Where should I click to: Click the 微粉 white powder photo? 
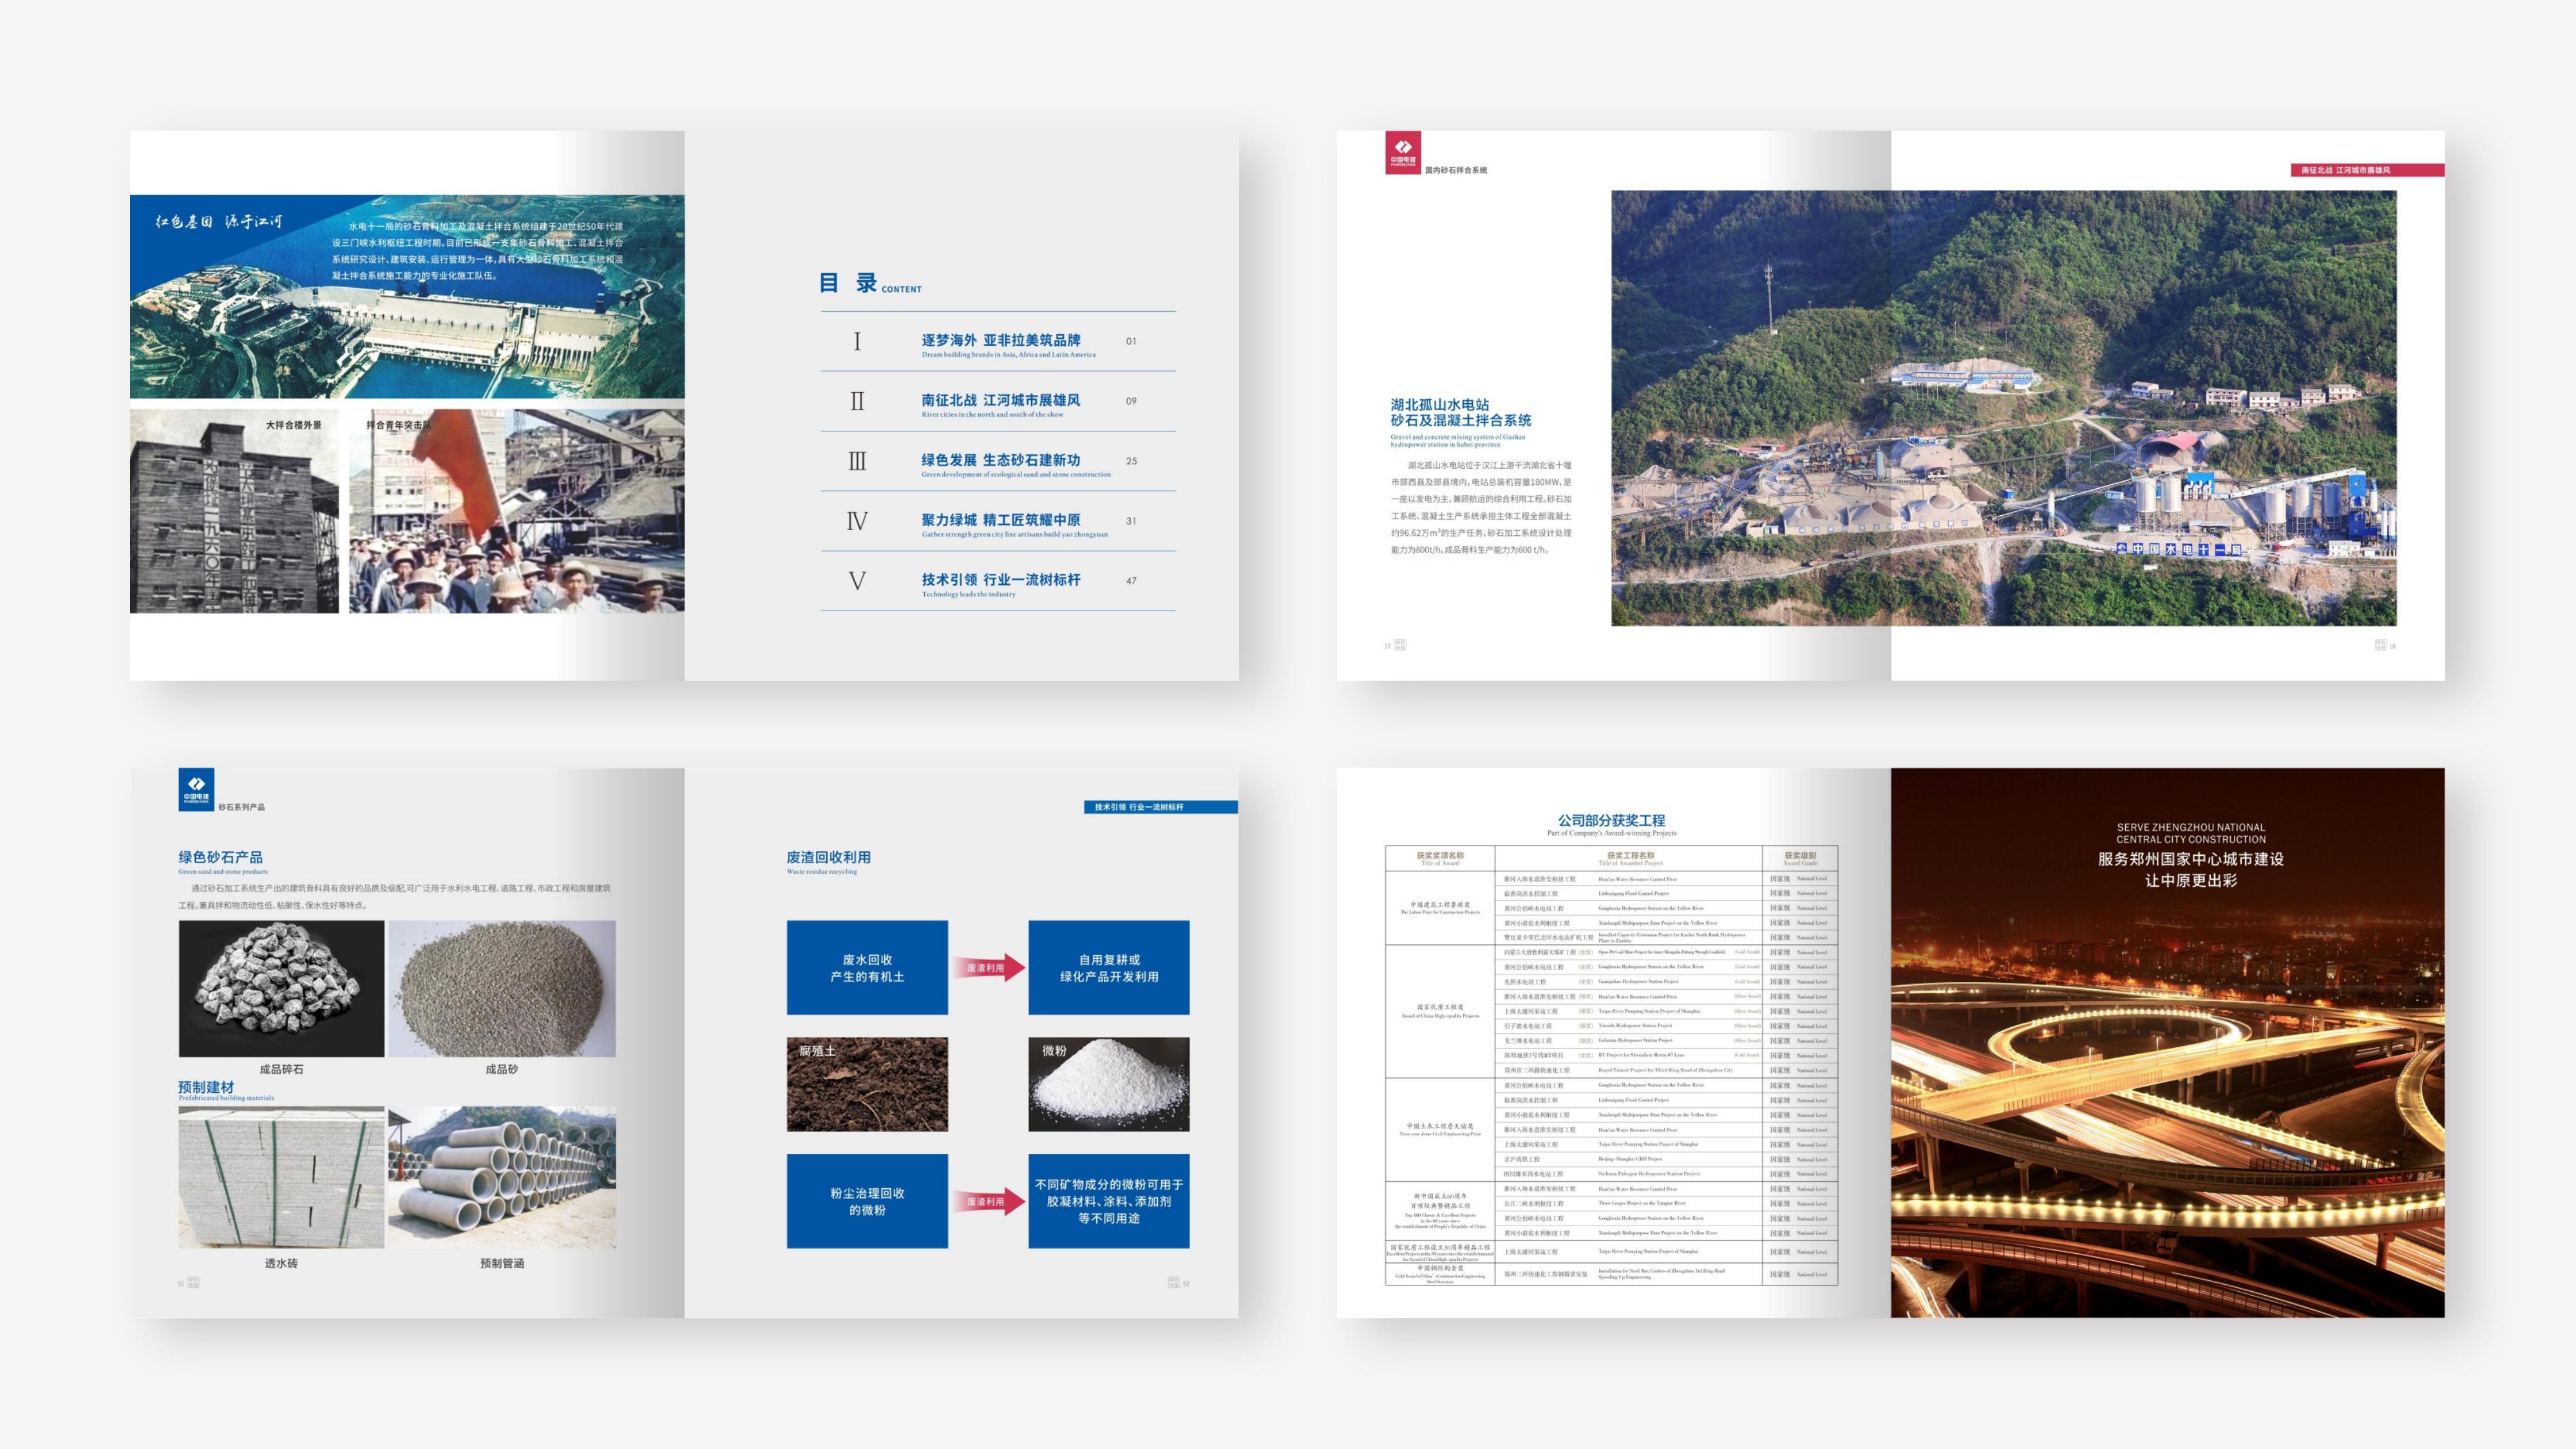click(x=1109, y=1084)
